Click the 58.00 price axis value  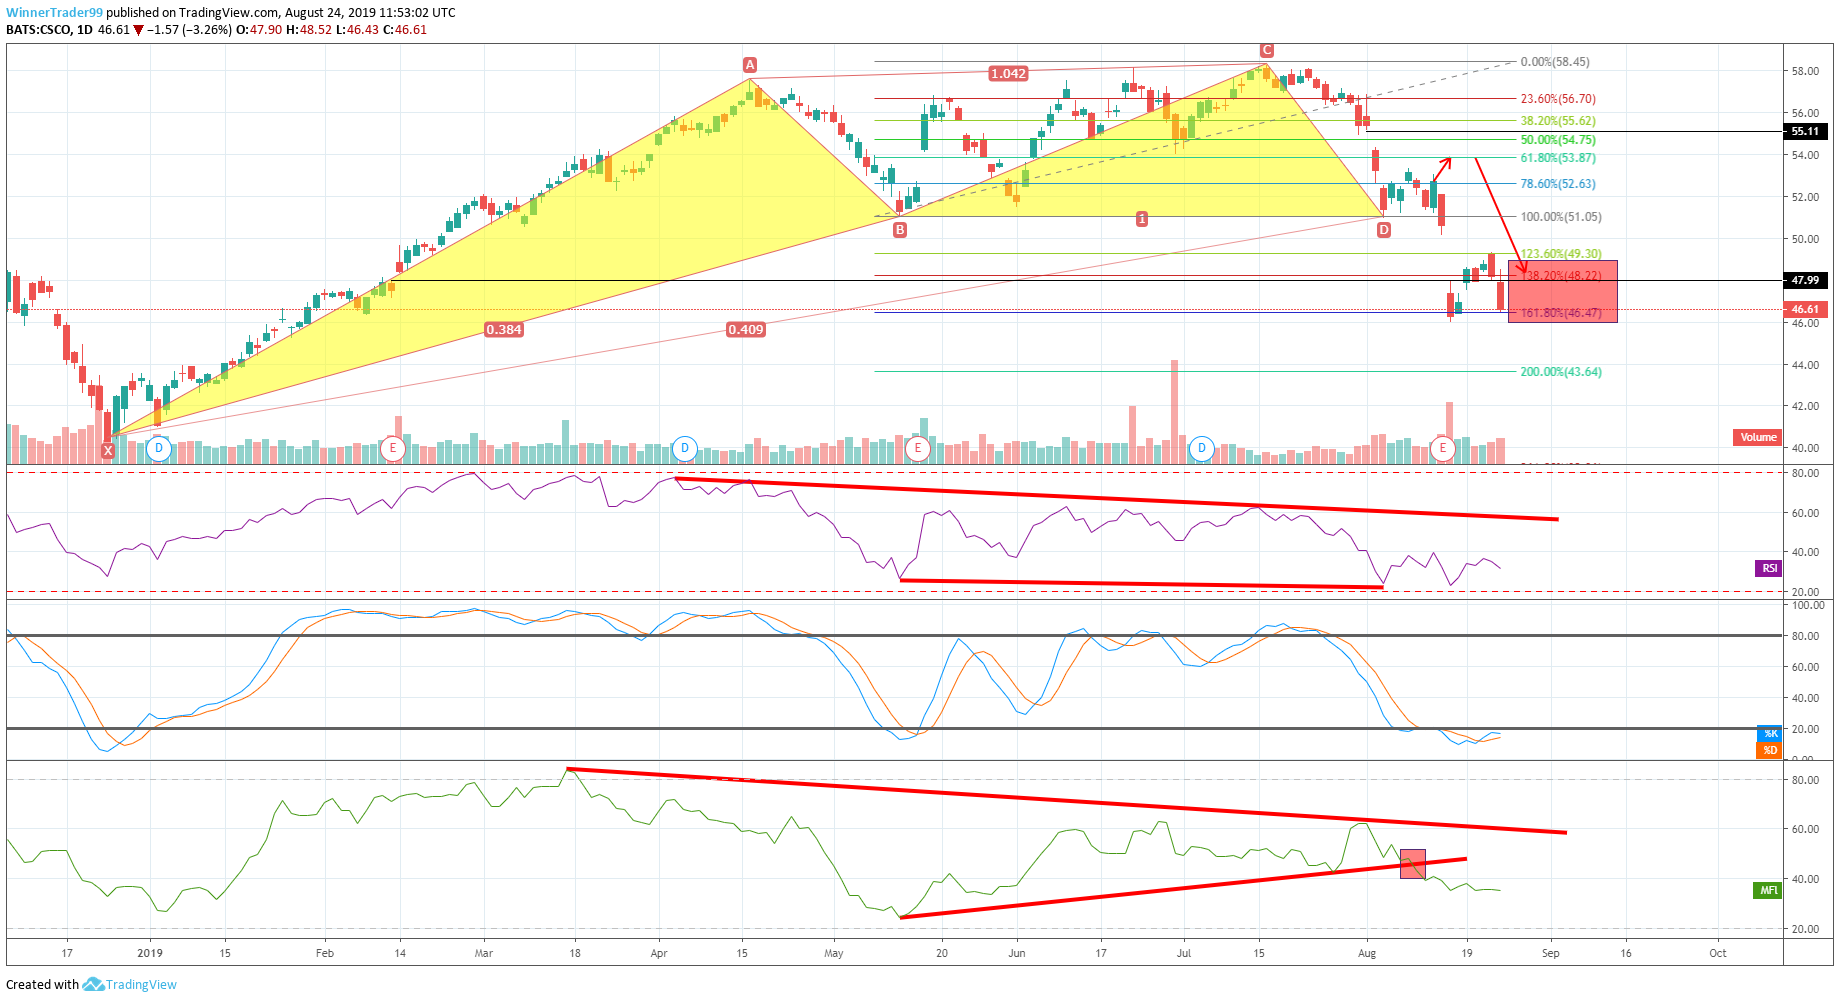click(x=1805, y=71)
